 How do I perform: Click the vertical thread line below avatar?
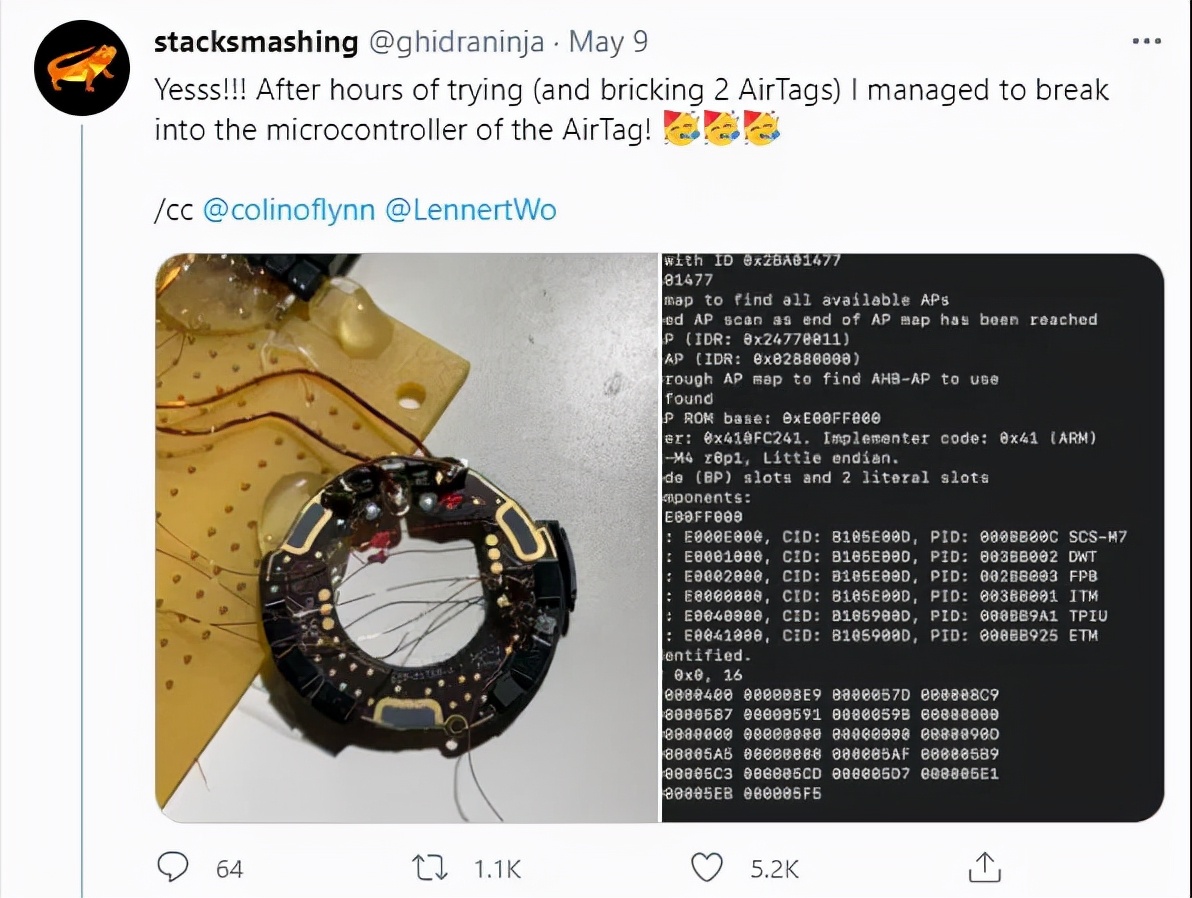coord(82,509)
